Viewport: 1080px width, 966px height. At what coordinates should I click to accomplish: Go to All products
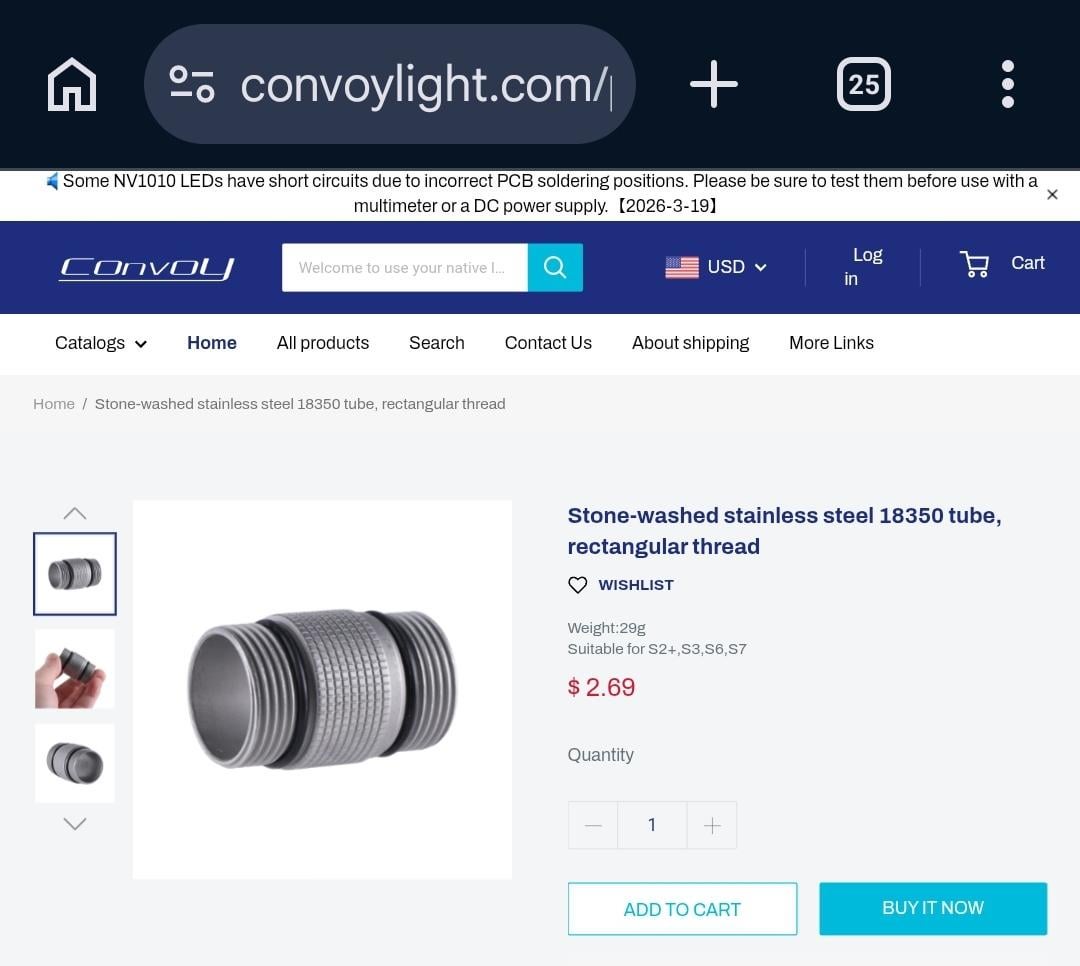coord(323,343)
